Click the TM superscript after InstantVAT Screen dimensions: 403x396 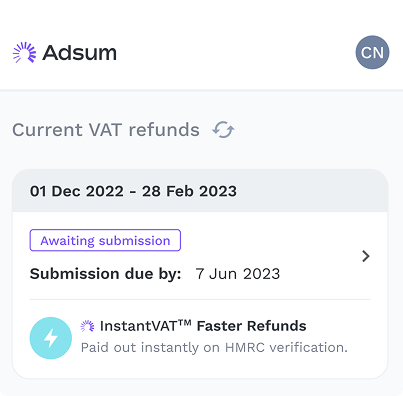184,323
